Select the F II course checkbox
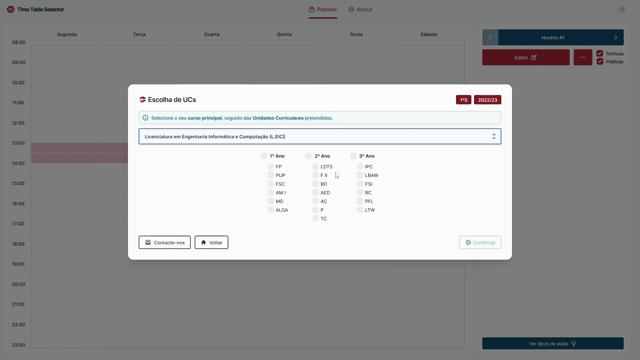This screenshot has height=360, width=640. coord(315,175)
